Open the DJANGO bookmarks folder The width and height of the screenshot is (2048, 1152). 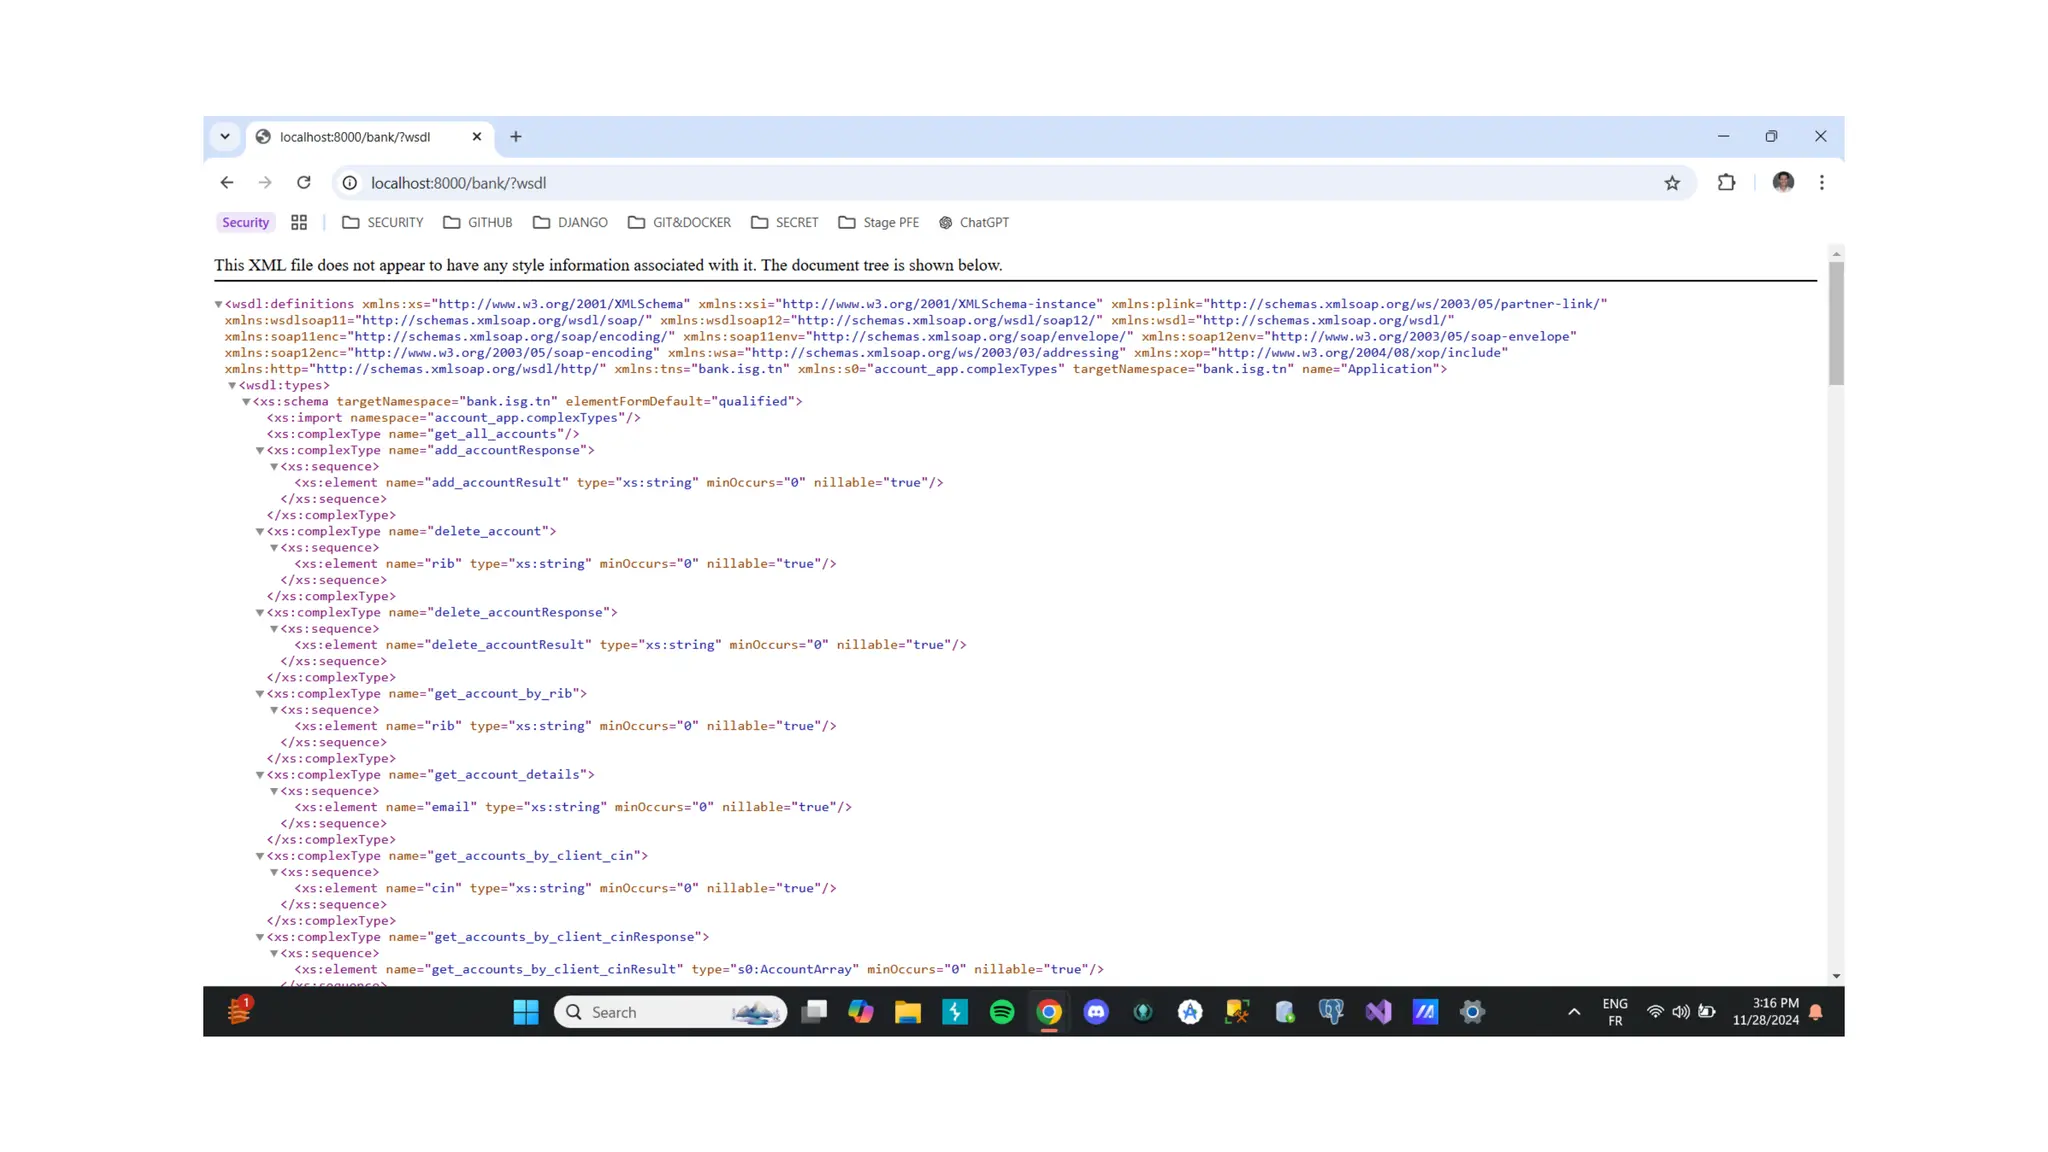click(570, 223)
